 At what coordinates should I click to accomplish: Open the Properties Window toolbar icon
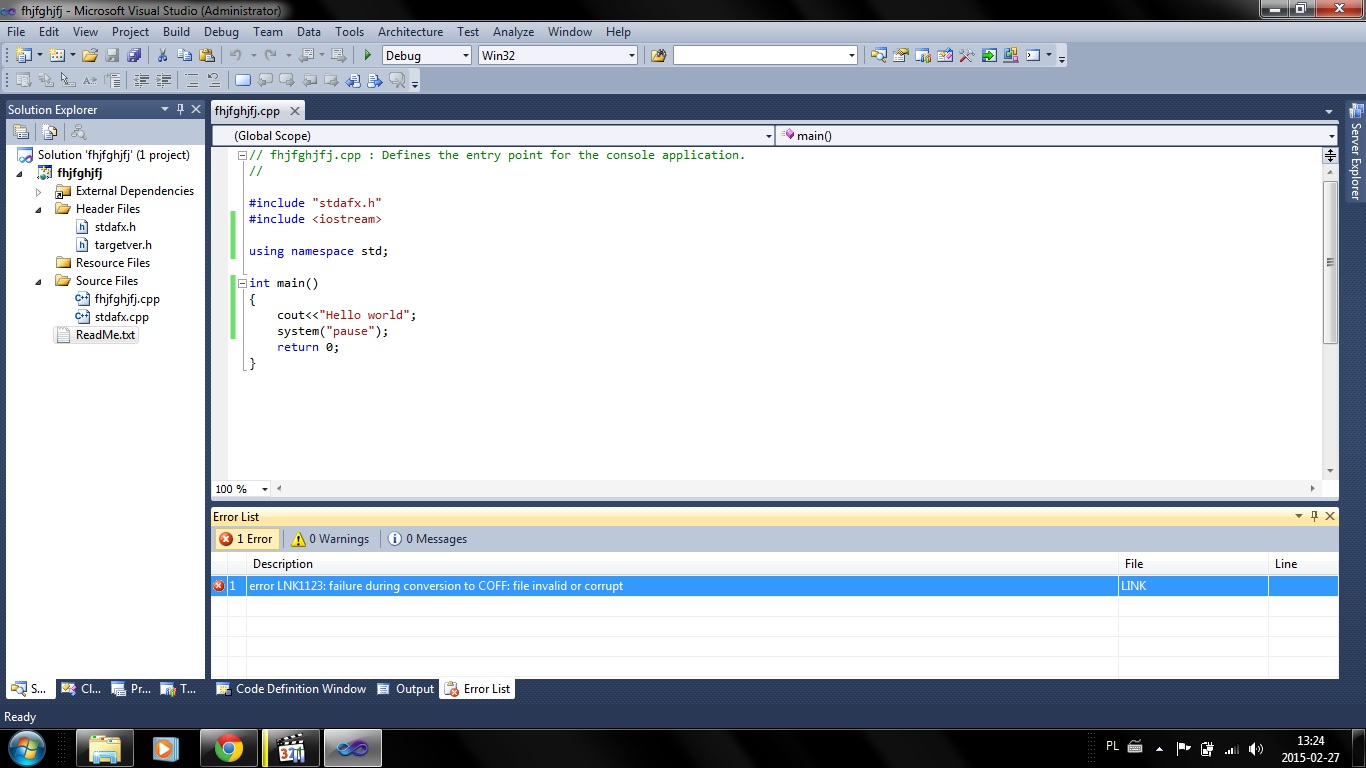pos(900,55)
